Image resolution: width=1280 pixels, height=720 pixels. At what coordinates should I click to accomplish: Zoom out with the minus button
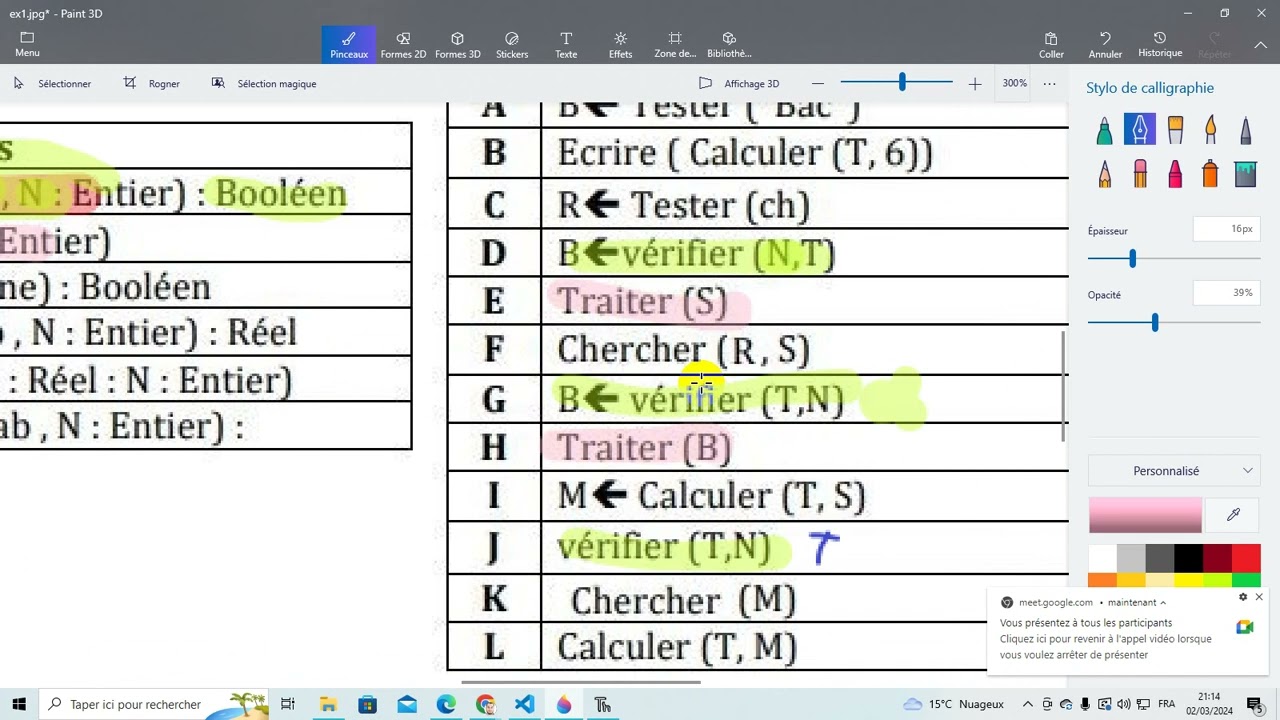[x=818, y=84]
